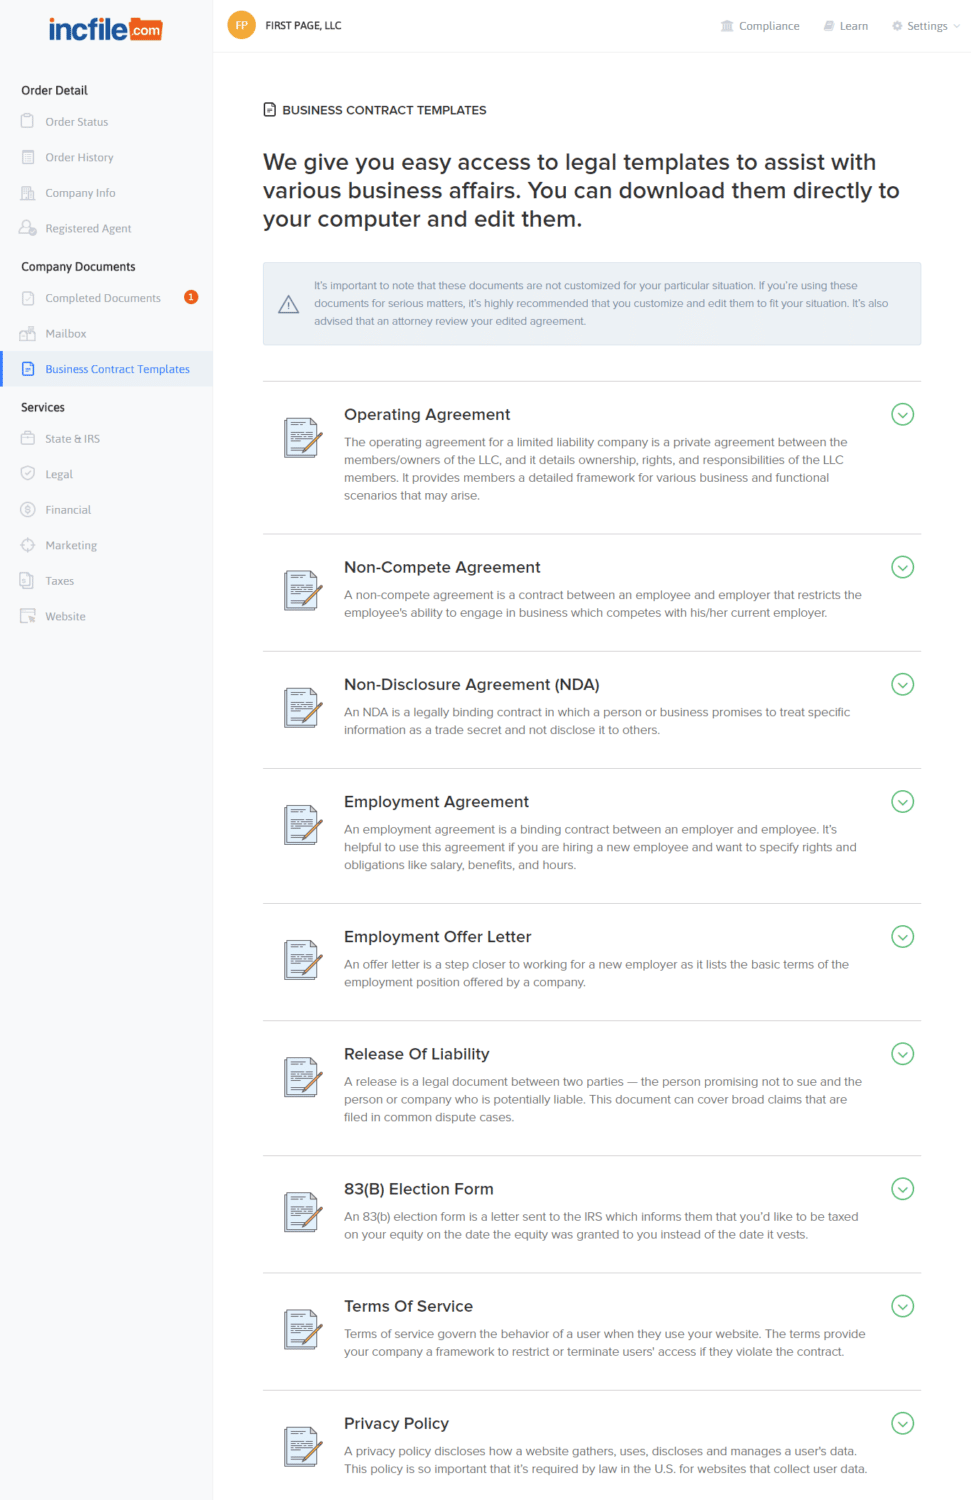Click the FIRST PAGE, LLC avatar badge
Screen dimensions: 971x1500
[x=241, y=24]
